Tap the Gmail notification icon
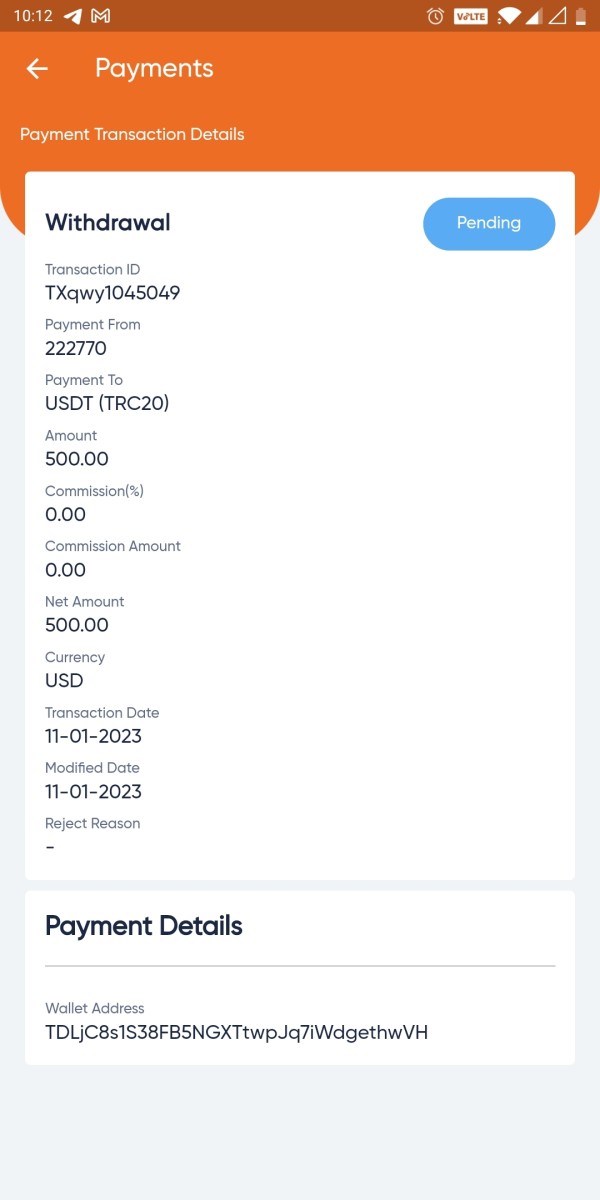 (101, 16)
